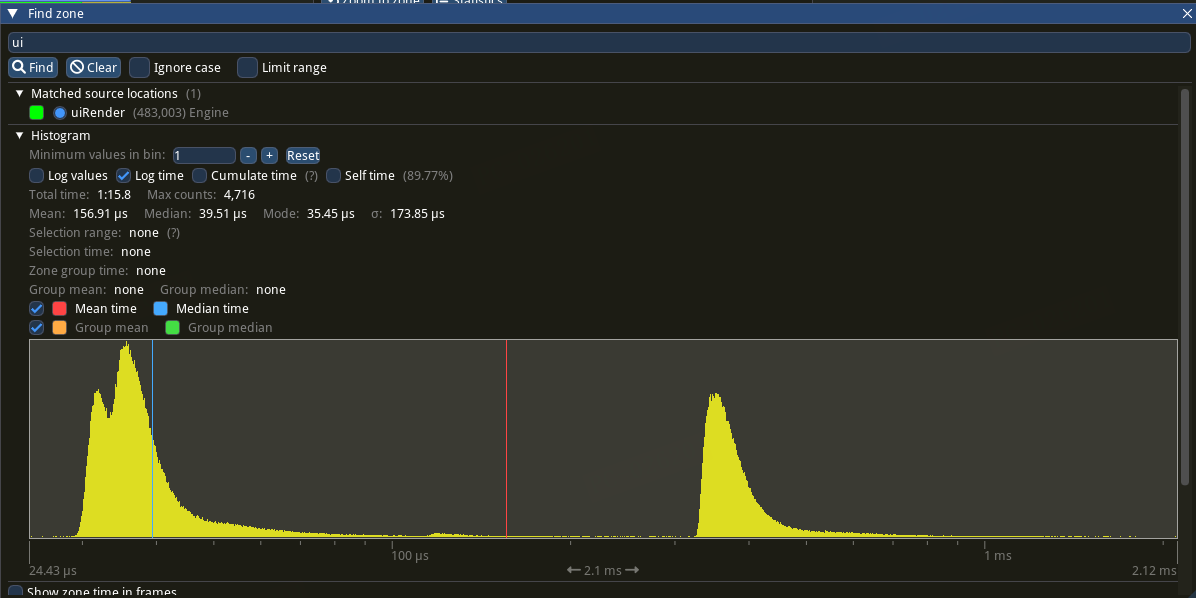Click the vertical scrollbar of Find zone
This screenshot has height=598, width=1196.
click(x=1185, y=286)
